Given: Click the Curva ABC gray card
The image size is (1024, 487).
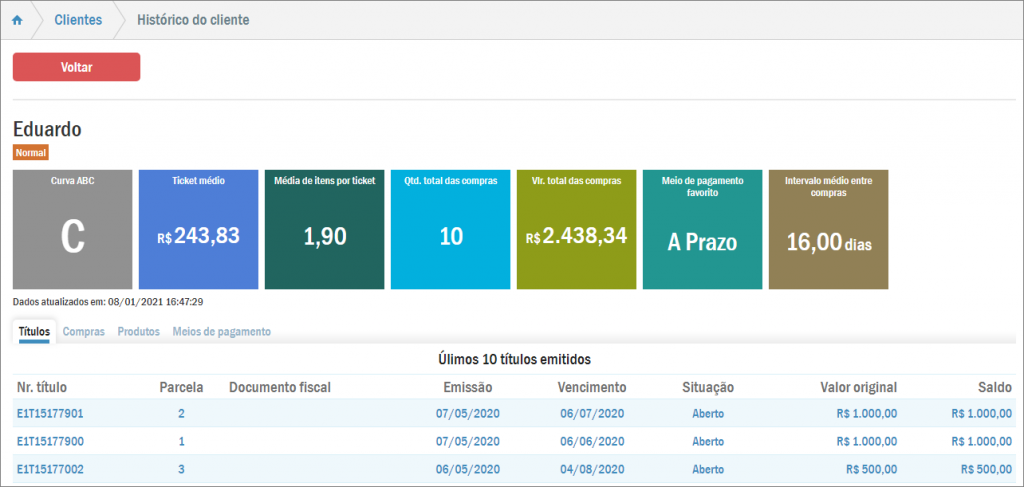Looking at the screenshot, I should coord(72,230).
